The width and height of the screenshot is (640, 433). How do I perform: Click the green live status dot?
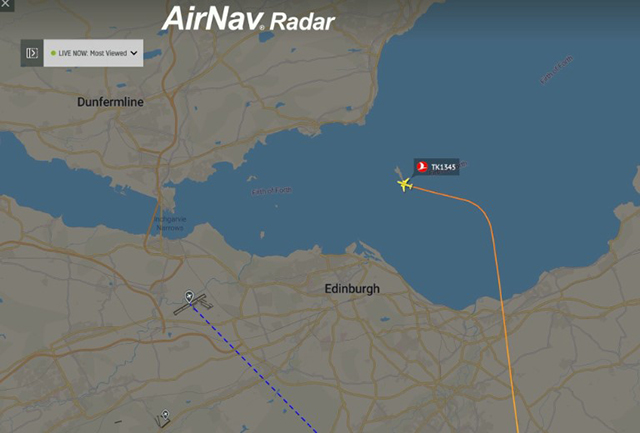(53, 53)
